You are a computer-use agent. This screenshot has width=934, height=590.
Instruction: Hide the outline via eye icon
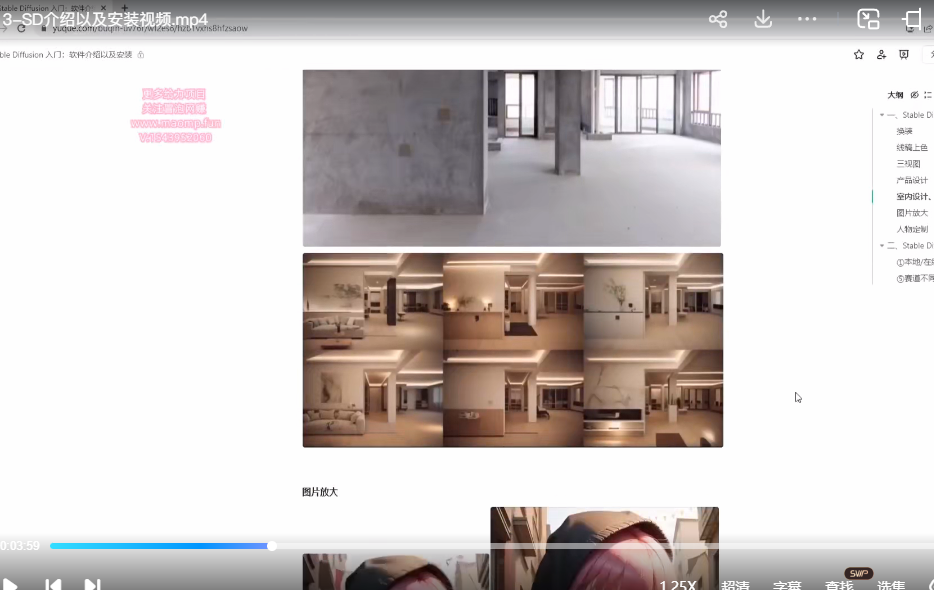coord(914,95)
